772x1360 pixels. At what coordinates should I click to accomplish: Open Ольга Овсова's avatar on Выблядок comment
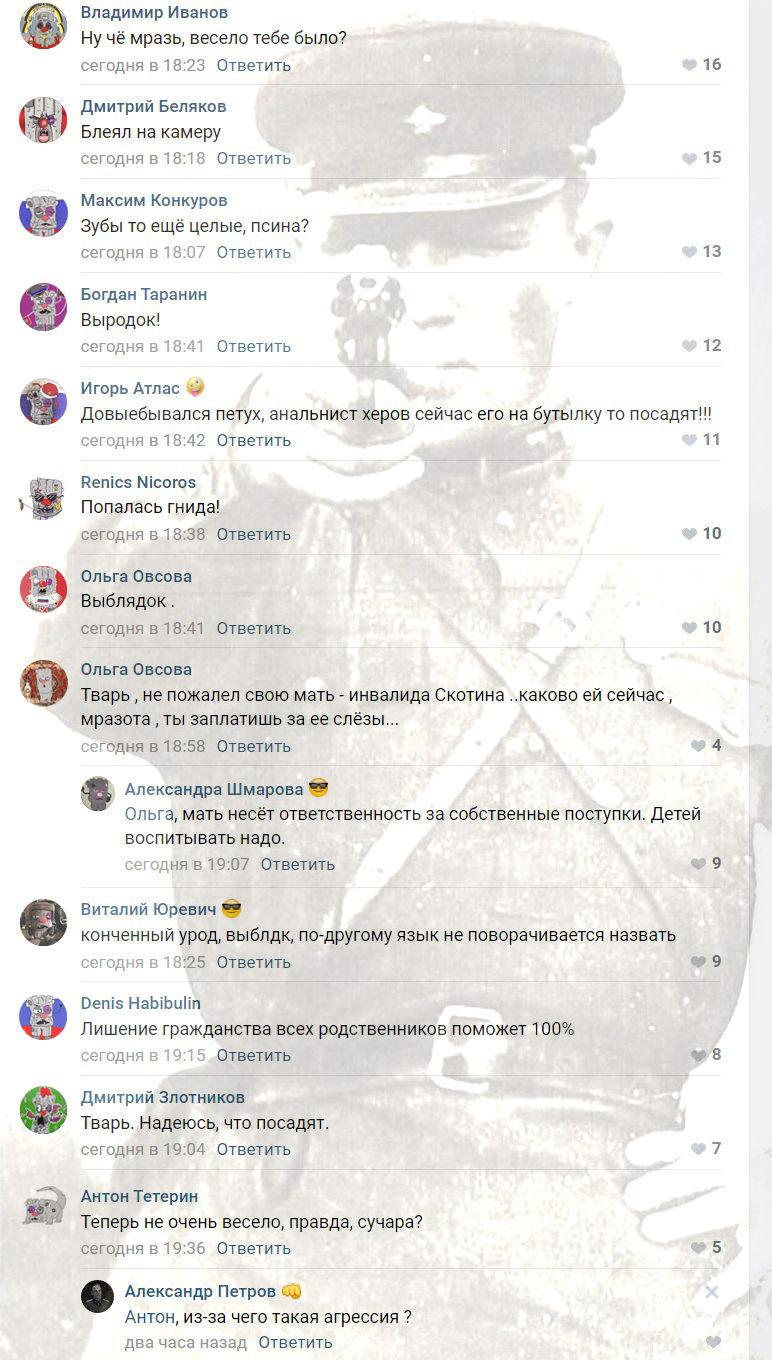pos(43,588)
